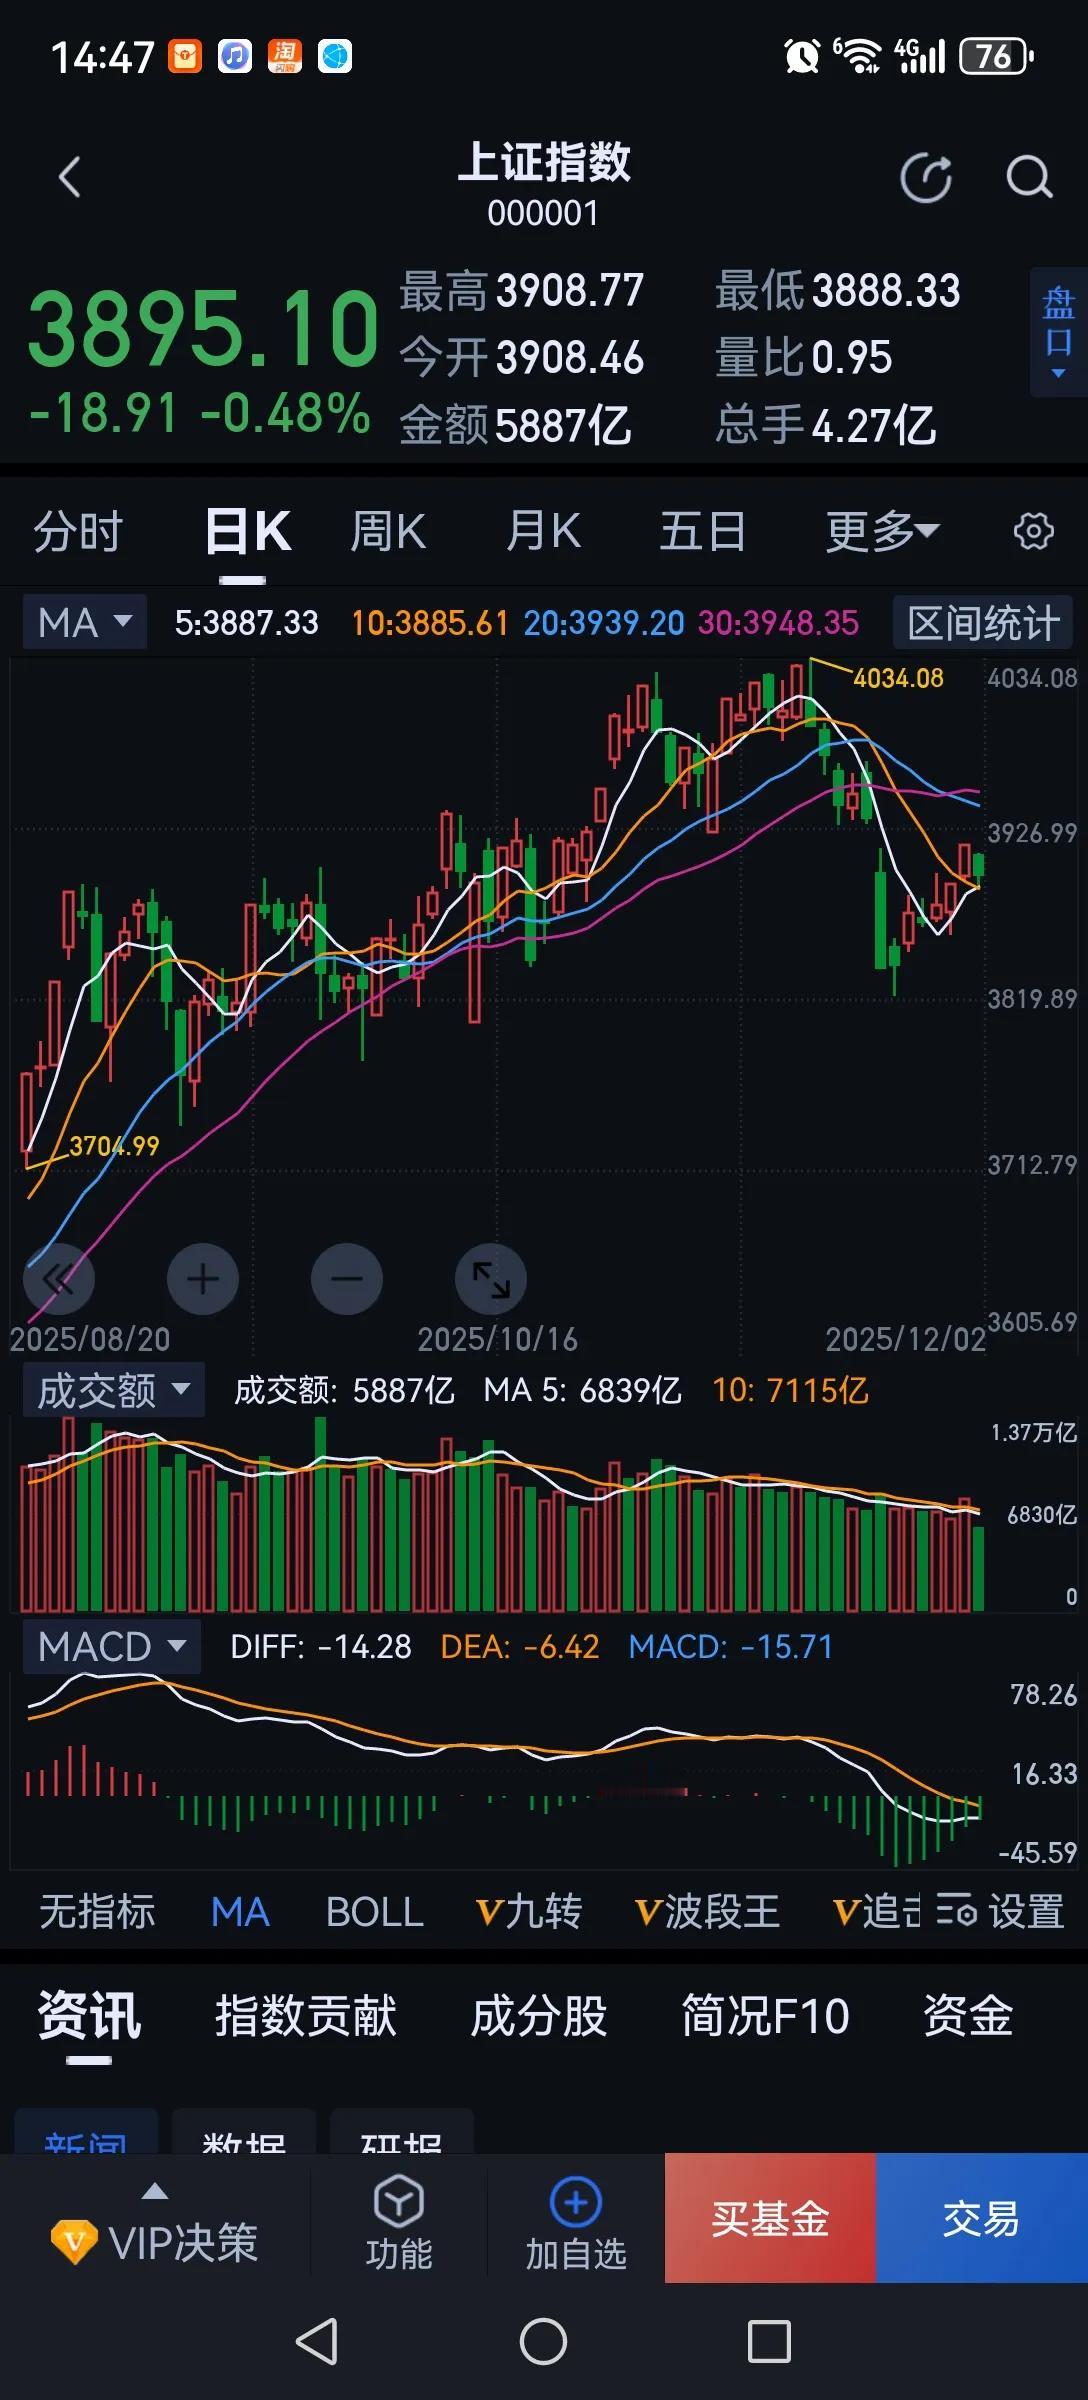This screenshot has height=2400, width=1088.
Task: Tap the MA 20:3939.20 value
Action: coord(604,623)
